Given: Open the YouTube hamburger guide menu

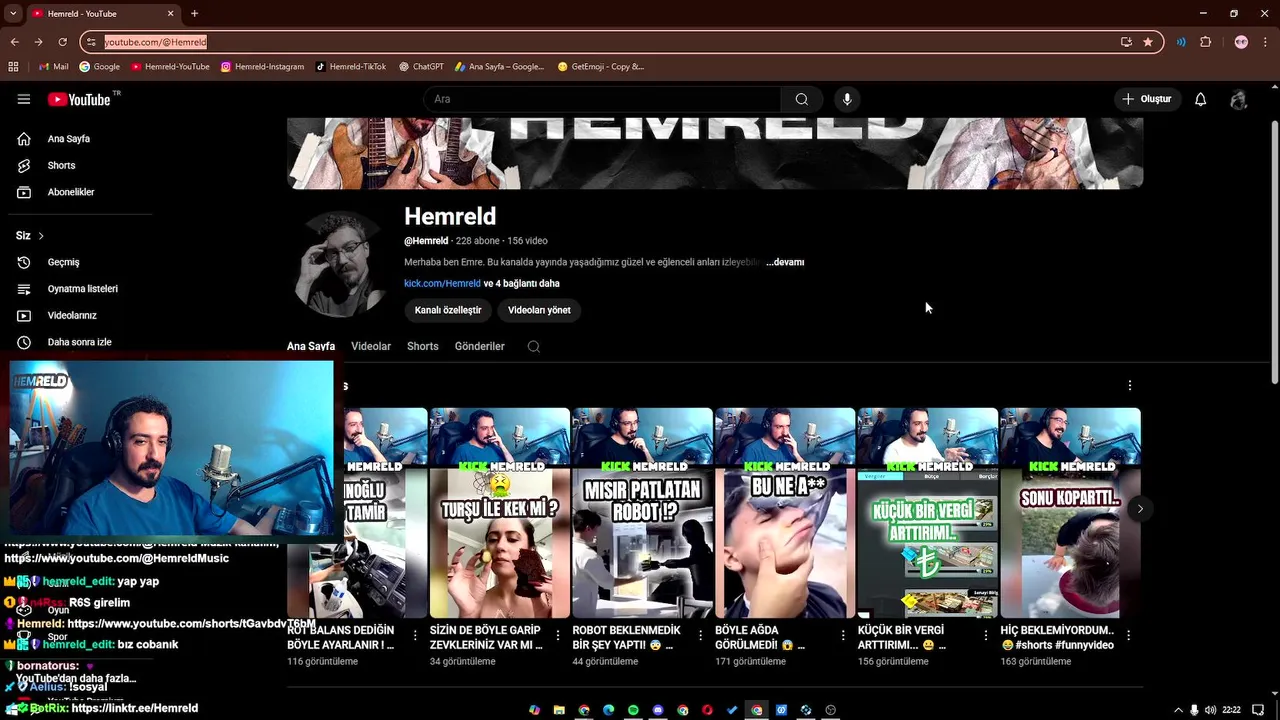Looking at the screenshot, I should (x=24, y=99).
